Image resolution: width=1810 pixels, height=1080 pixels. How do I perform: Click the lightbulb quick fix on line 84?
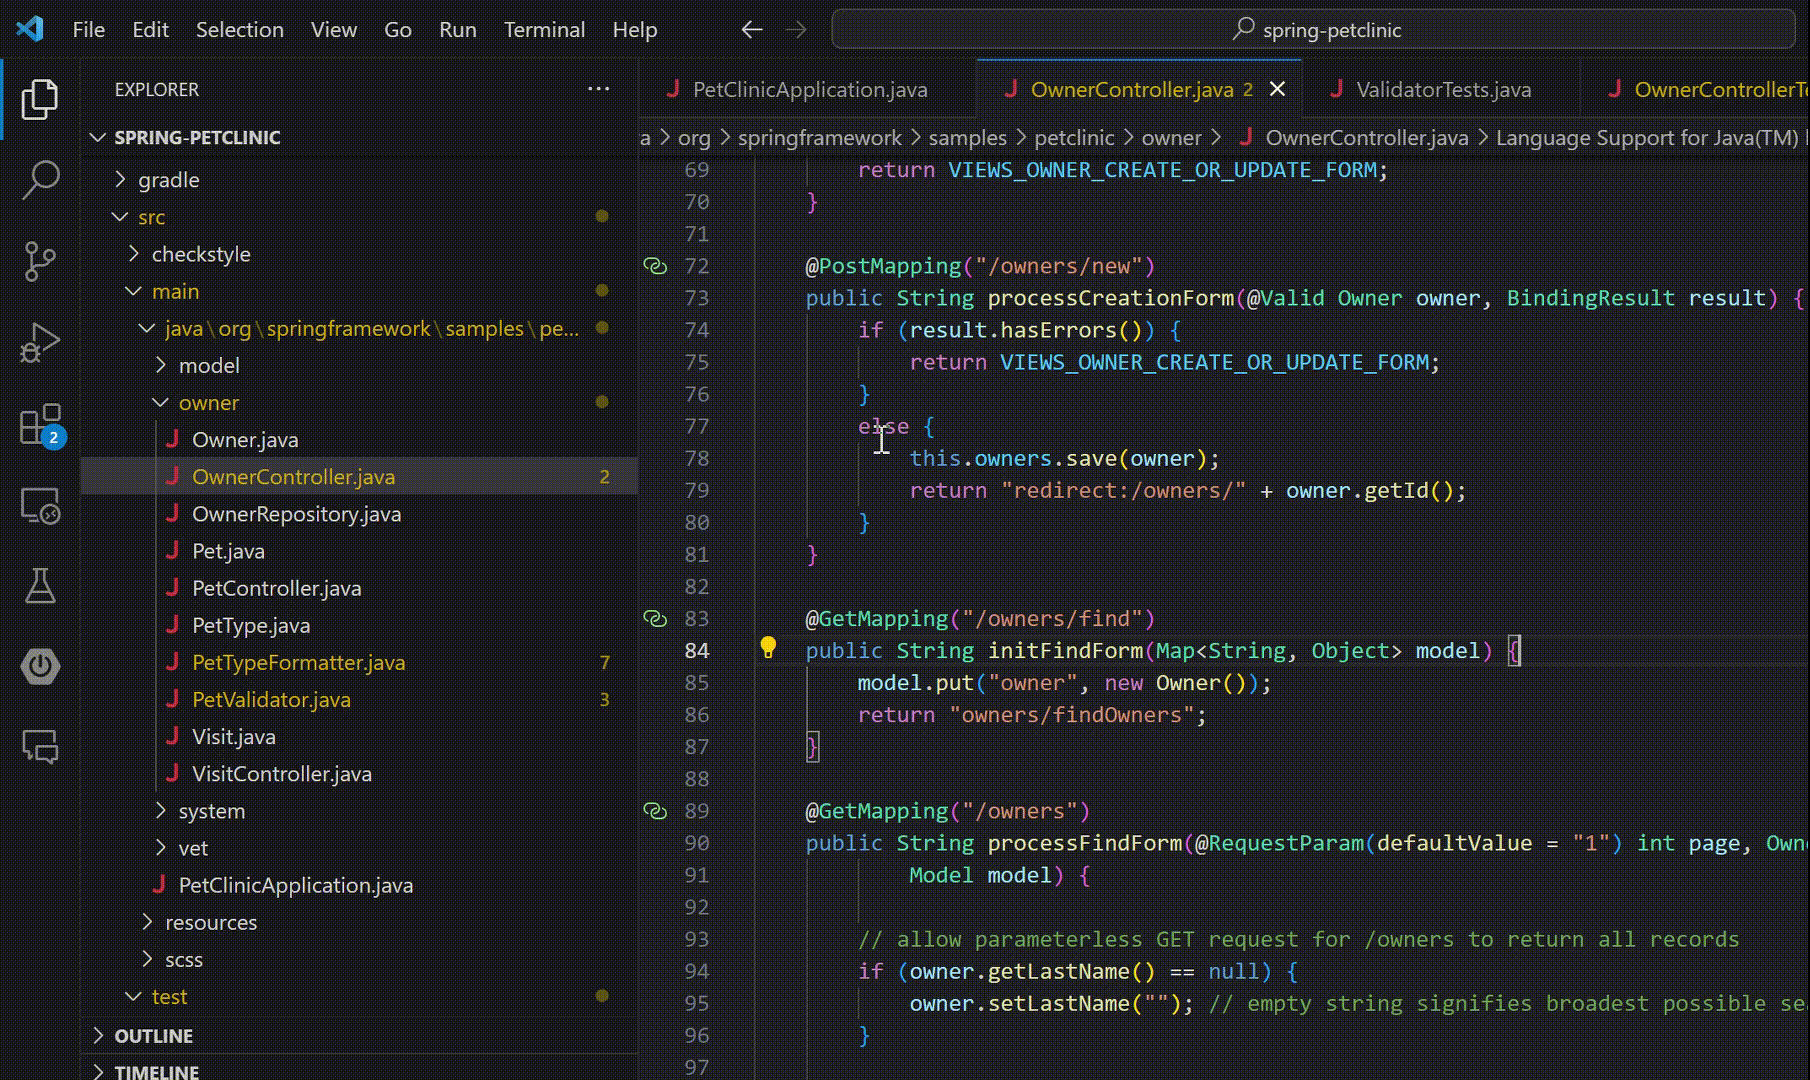pos(768,649)
